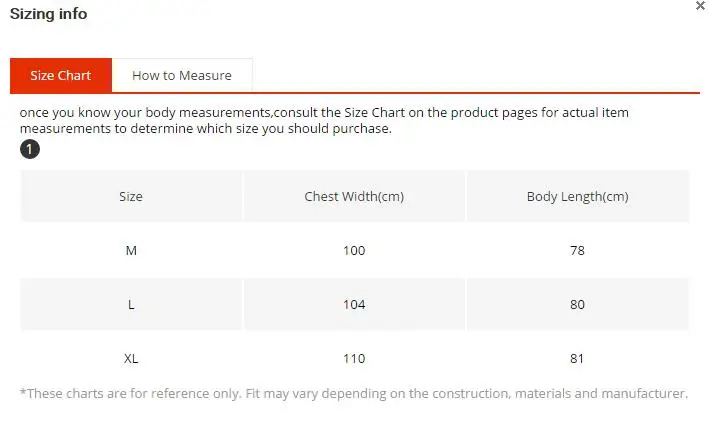Click chest width value 104

coord(354,305)
